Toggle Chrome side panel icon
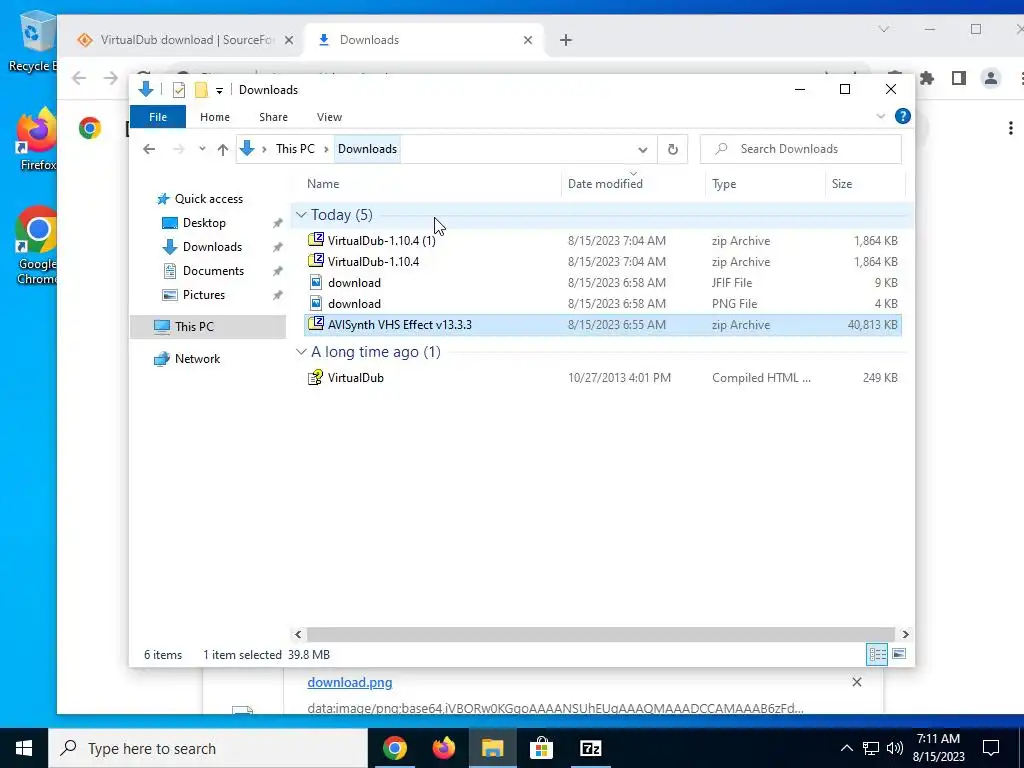 click(959, 78)
